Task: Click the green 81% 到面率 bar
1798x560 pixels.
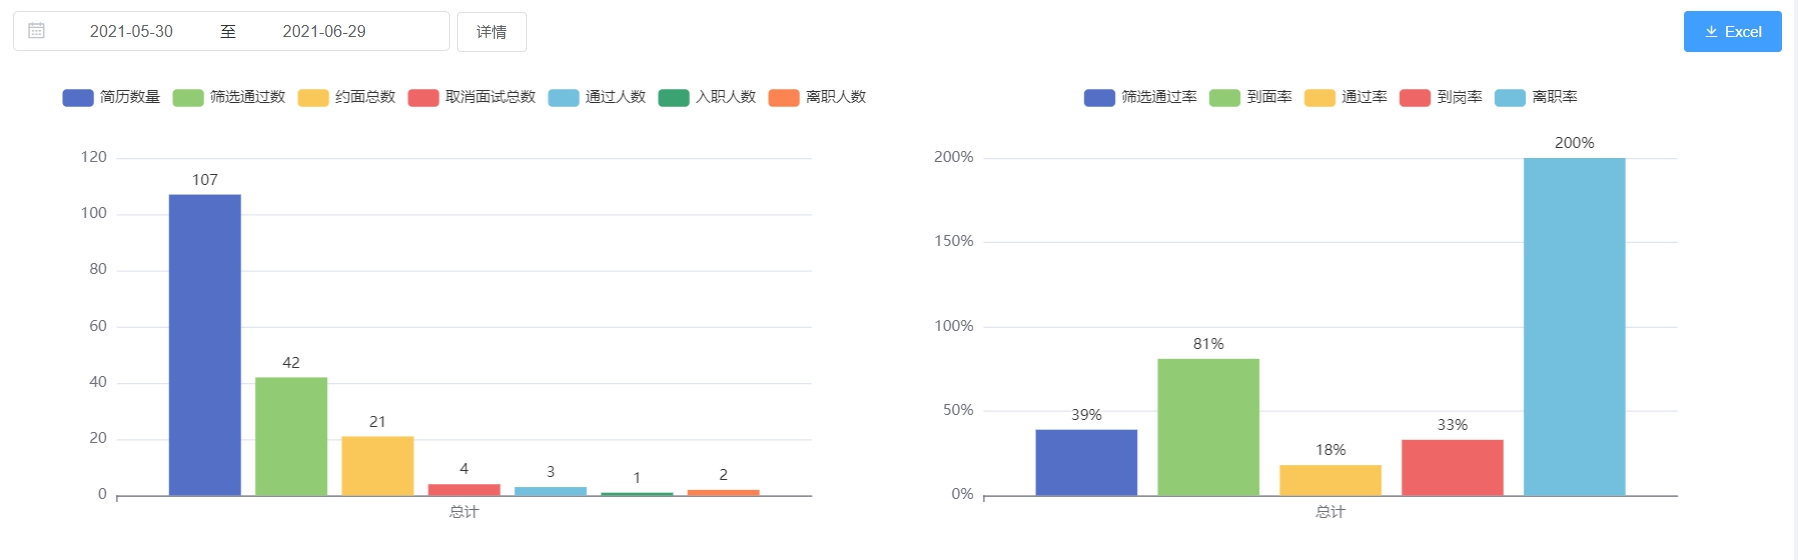Action: coord(1208,427)
